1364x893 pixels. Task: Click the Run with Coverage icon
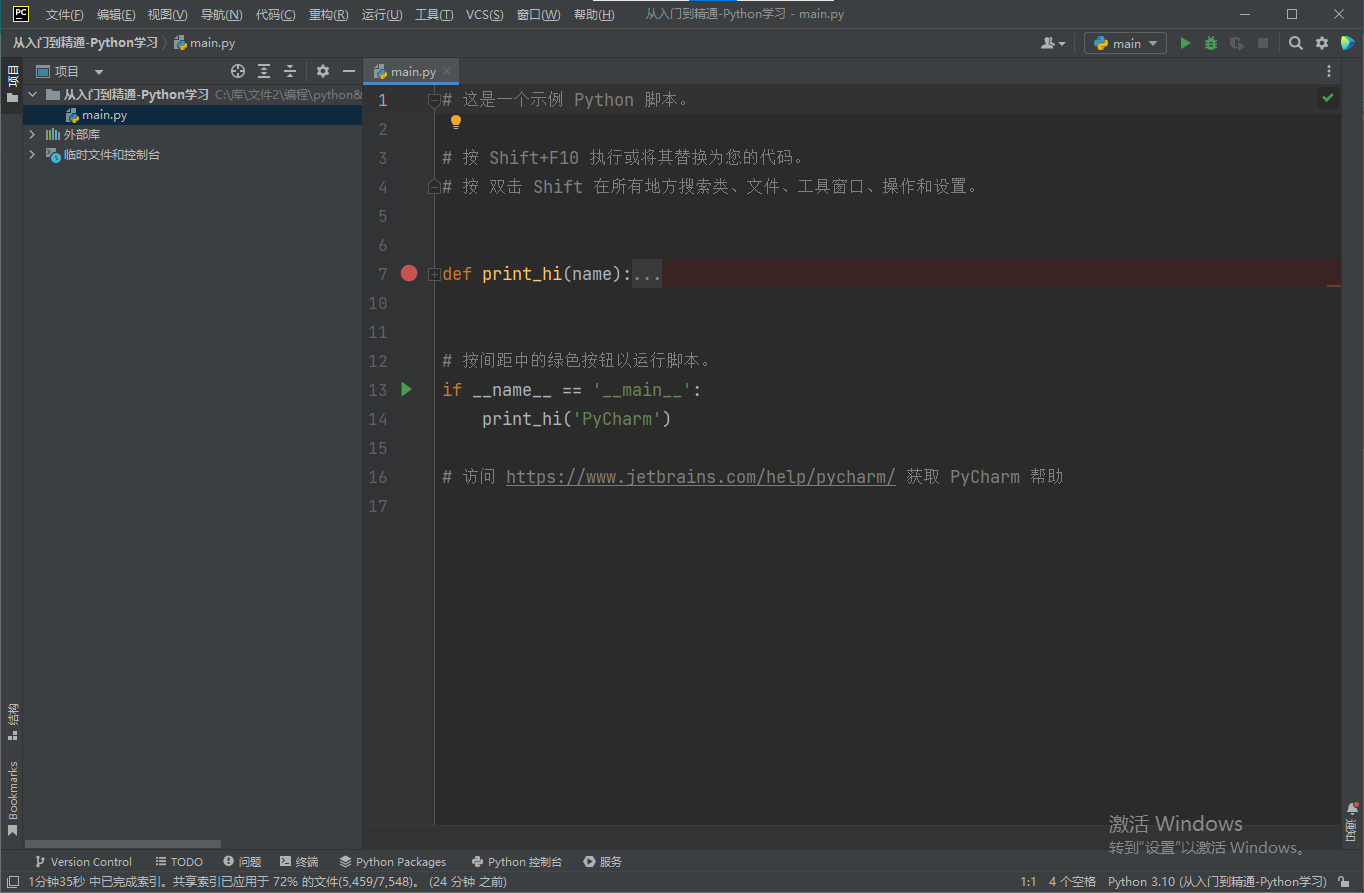[x=1237, y=43]
